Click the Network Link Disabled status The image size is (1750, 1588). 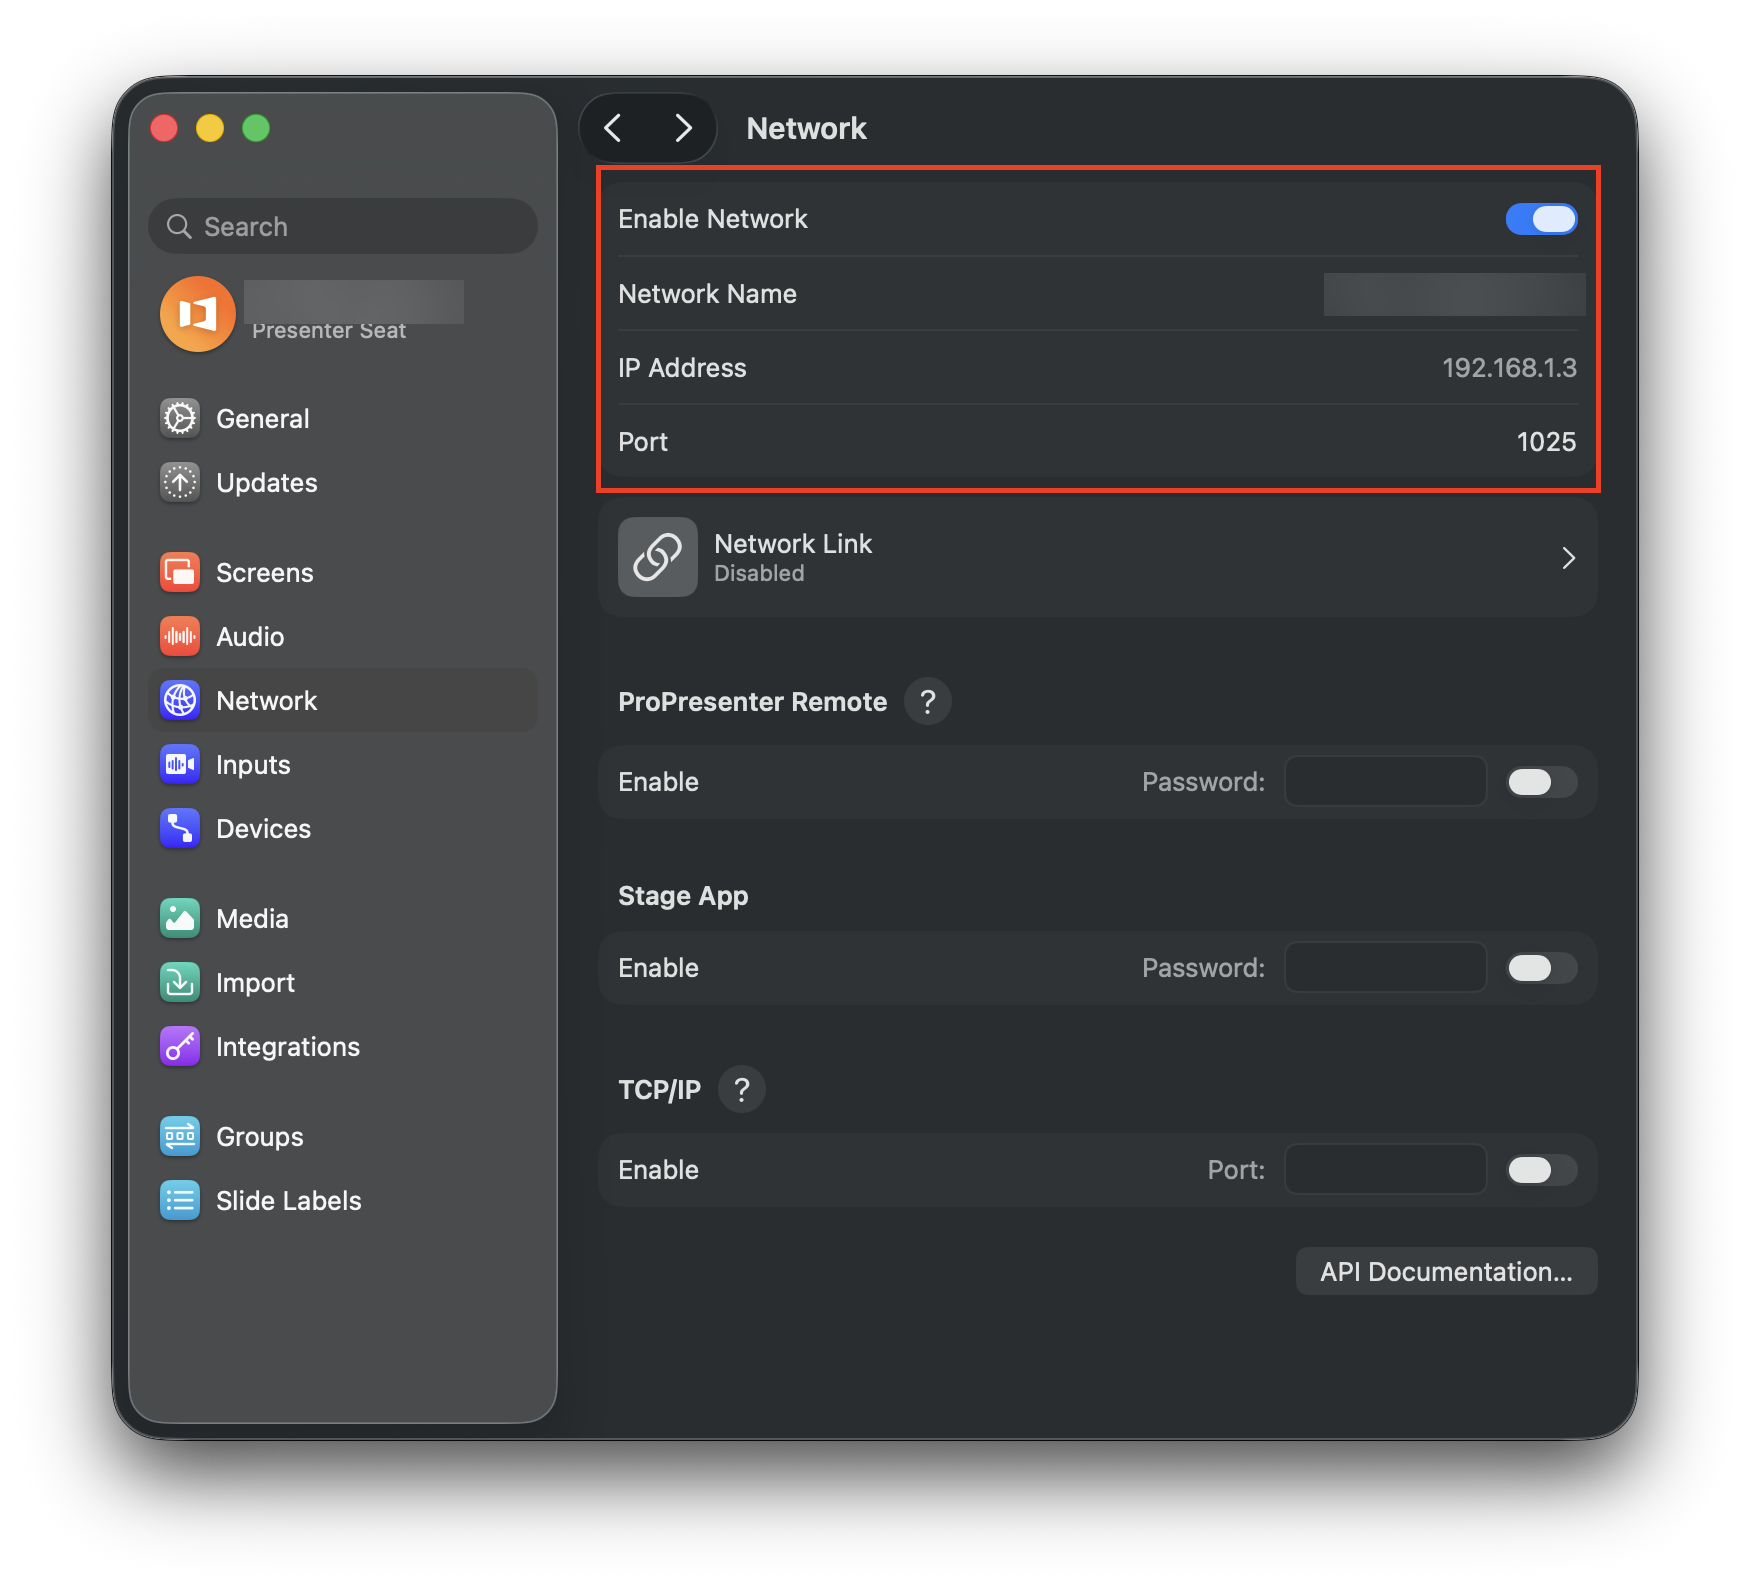click(x=759, y=573)
